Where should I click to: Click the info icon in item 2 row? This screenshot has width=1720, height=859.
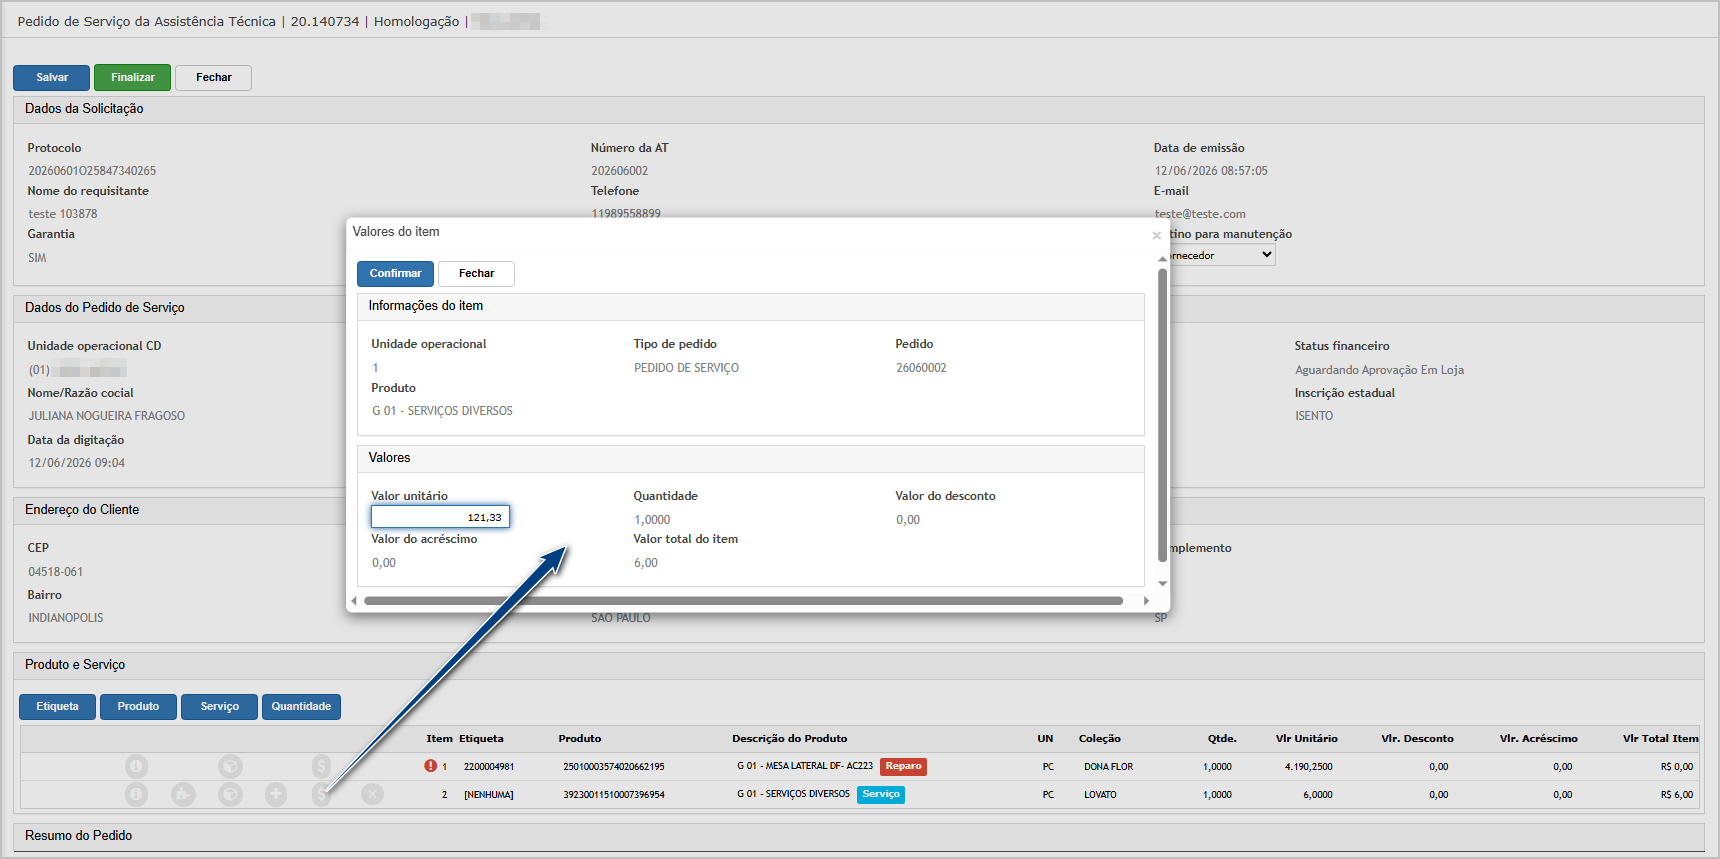pyautogui.click(x=136, y=794)
